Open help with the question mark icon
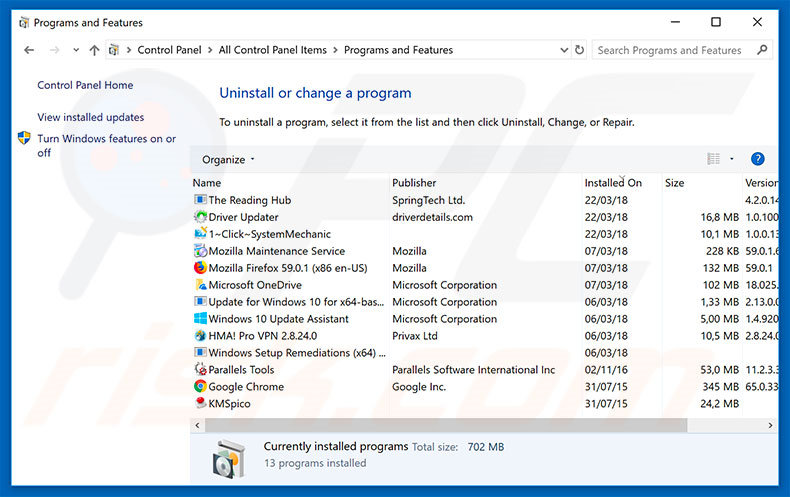Viewport: 790px width, 497px height. click(x=757, y=159)
